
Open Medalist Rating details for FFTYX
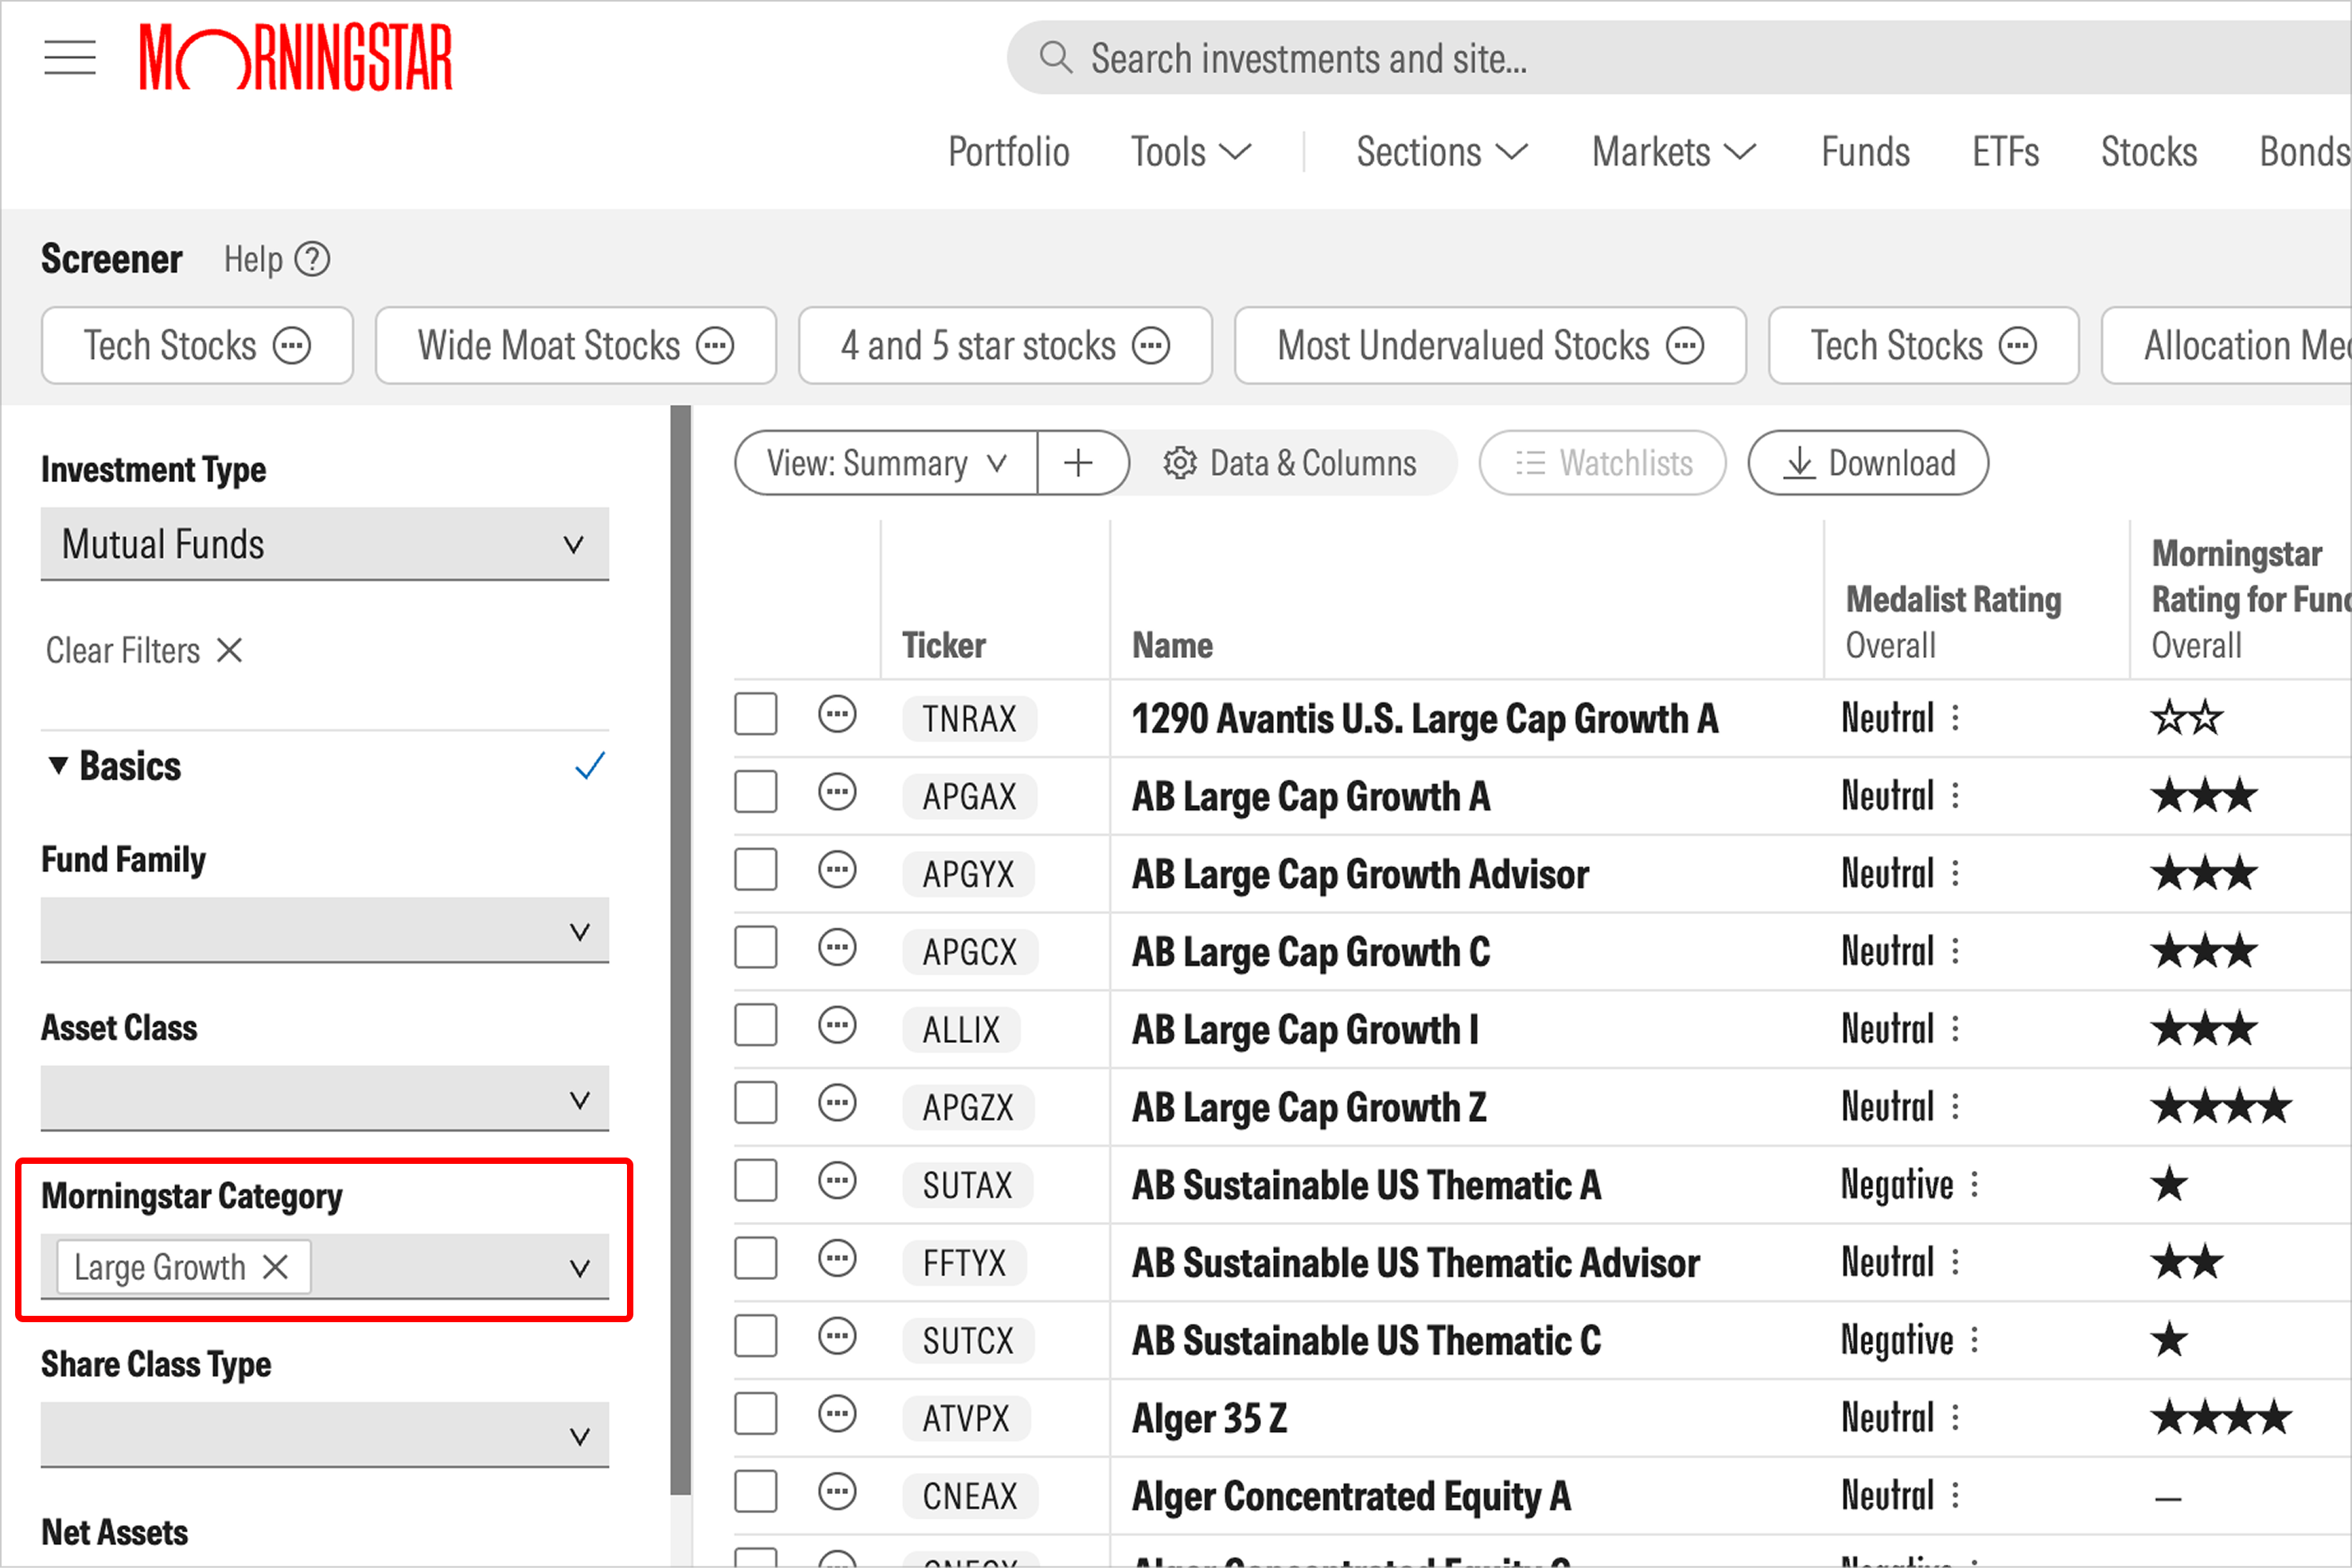[1956, 1262]
